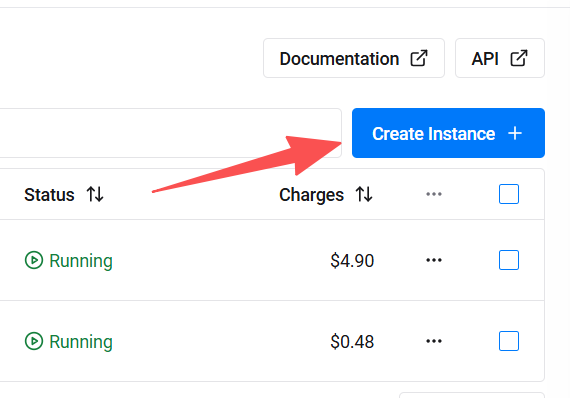570x398 pixels.
Task: Click the Running status of $0.48 row
Action: click(69, 341)
